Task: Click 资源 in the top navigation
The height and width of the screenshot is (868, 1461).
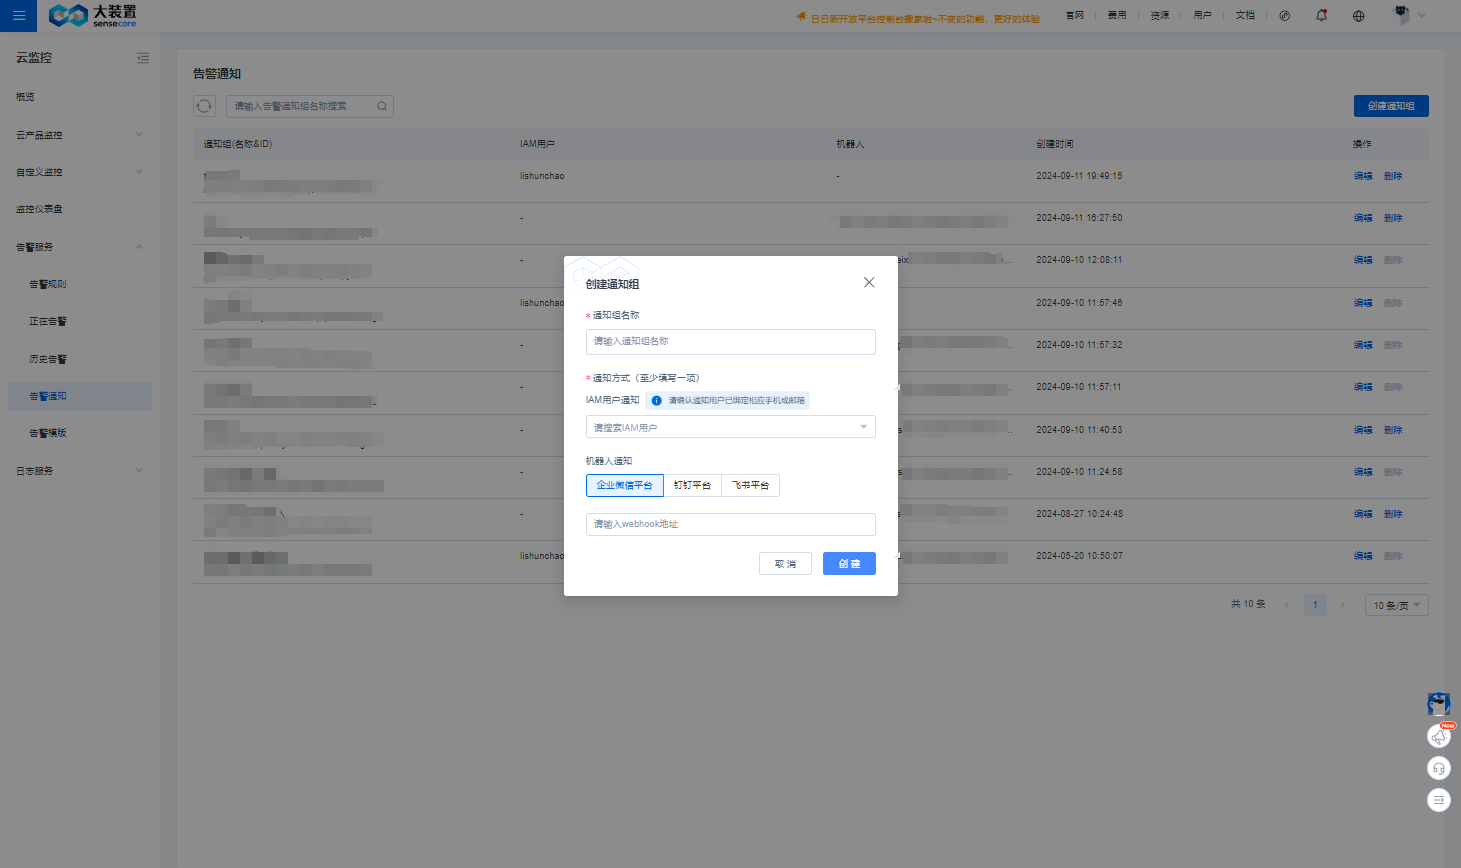Action: coord(1160,16)
